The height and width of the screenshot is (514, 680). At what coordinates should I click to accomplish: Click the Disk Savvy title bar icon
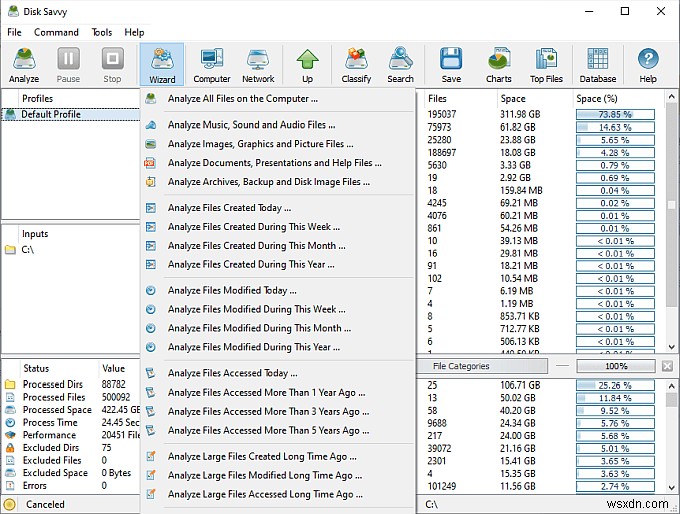pos(13,11)
